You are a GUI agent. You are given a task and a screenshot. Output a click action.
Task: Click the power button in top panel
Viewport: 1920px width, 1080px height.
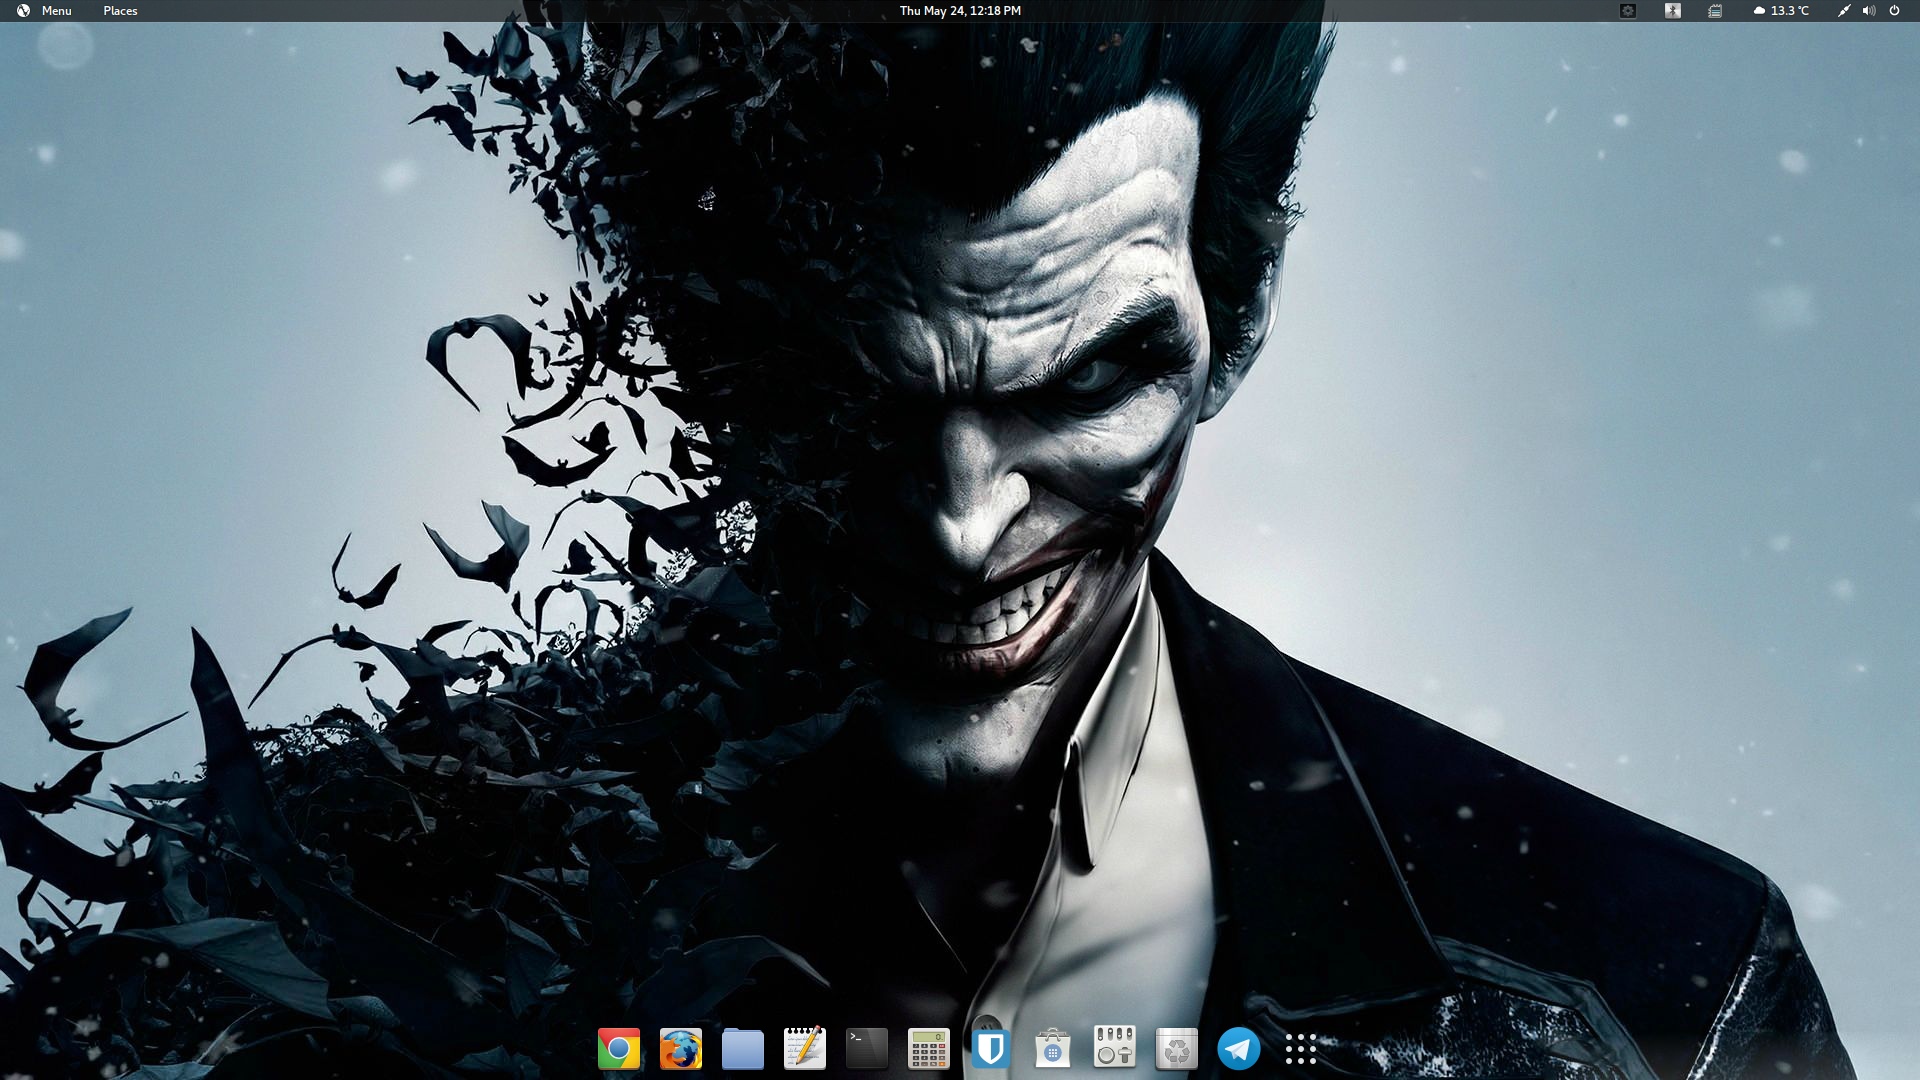coord(1894,10)
